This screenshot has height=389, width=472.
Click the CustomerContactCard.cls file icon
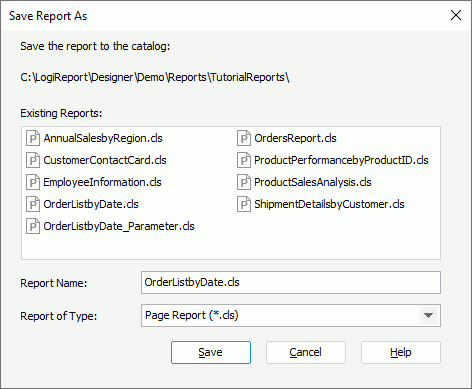point(33,160)
